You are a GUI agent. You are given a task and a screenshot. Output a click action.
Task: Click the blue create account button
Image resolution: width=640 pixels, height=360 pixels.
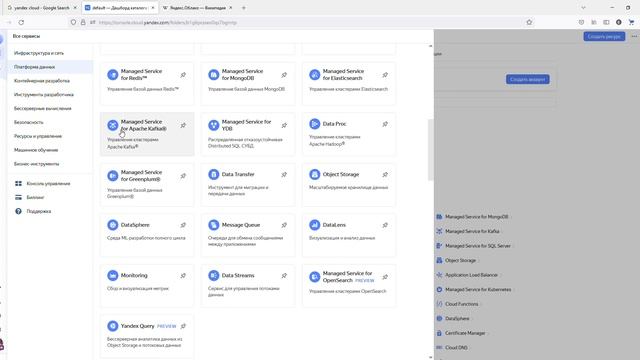pos(527,79)
